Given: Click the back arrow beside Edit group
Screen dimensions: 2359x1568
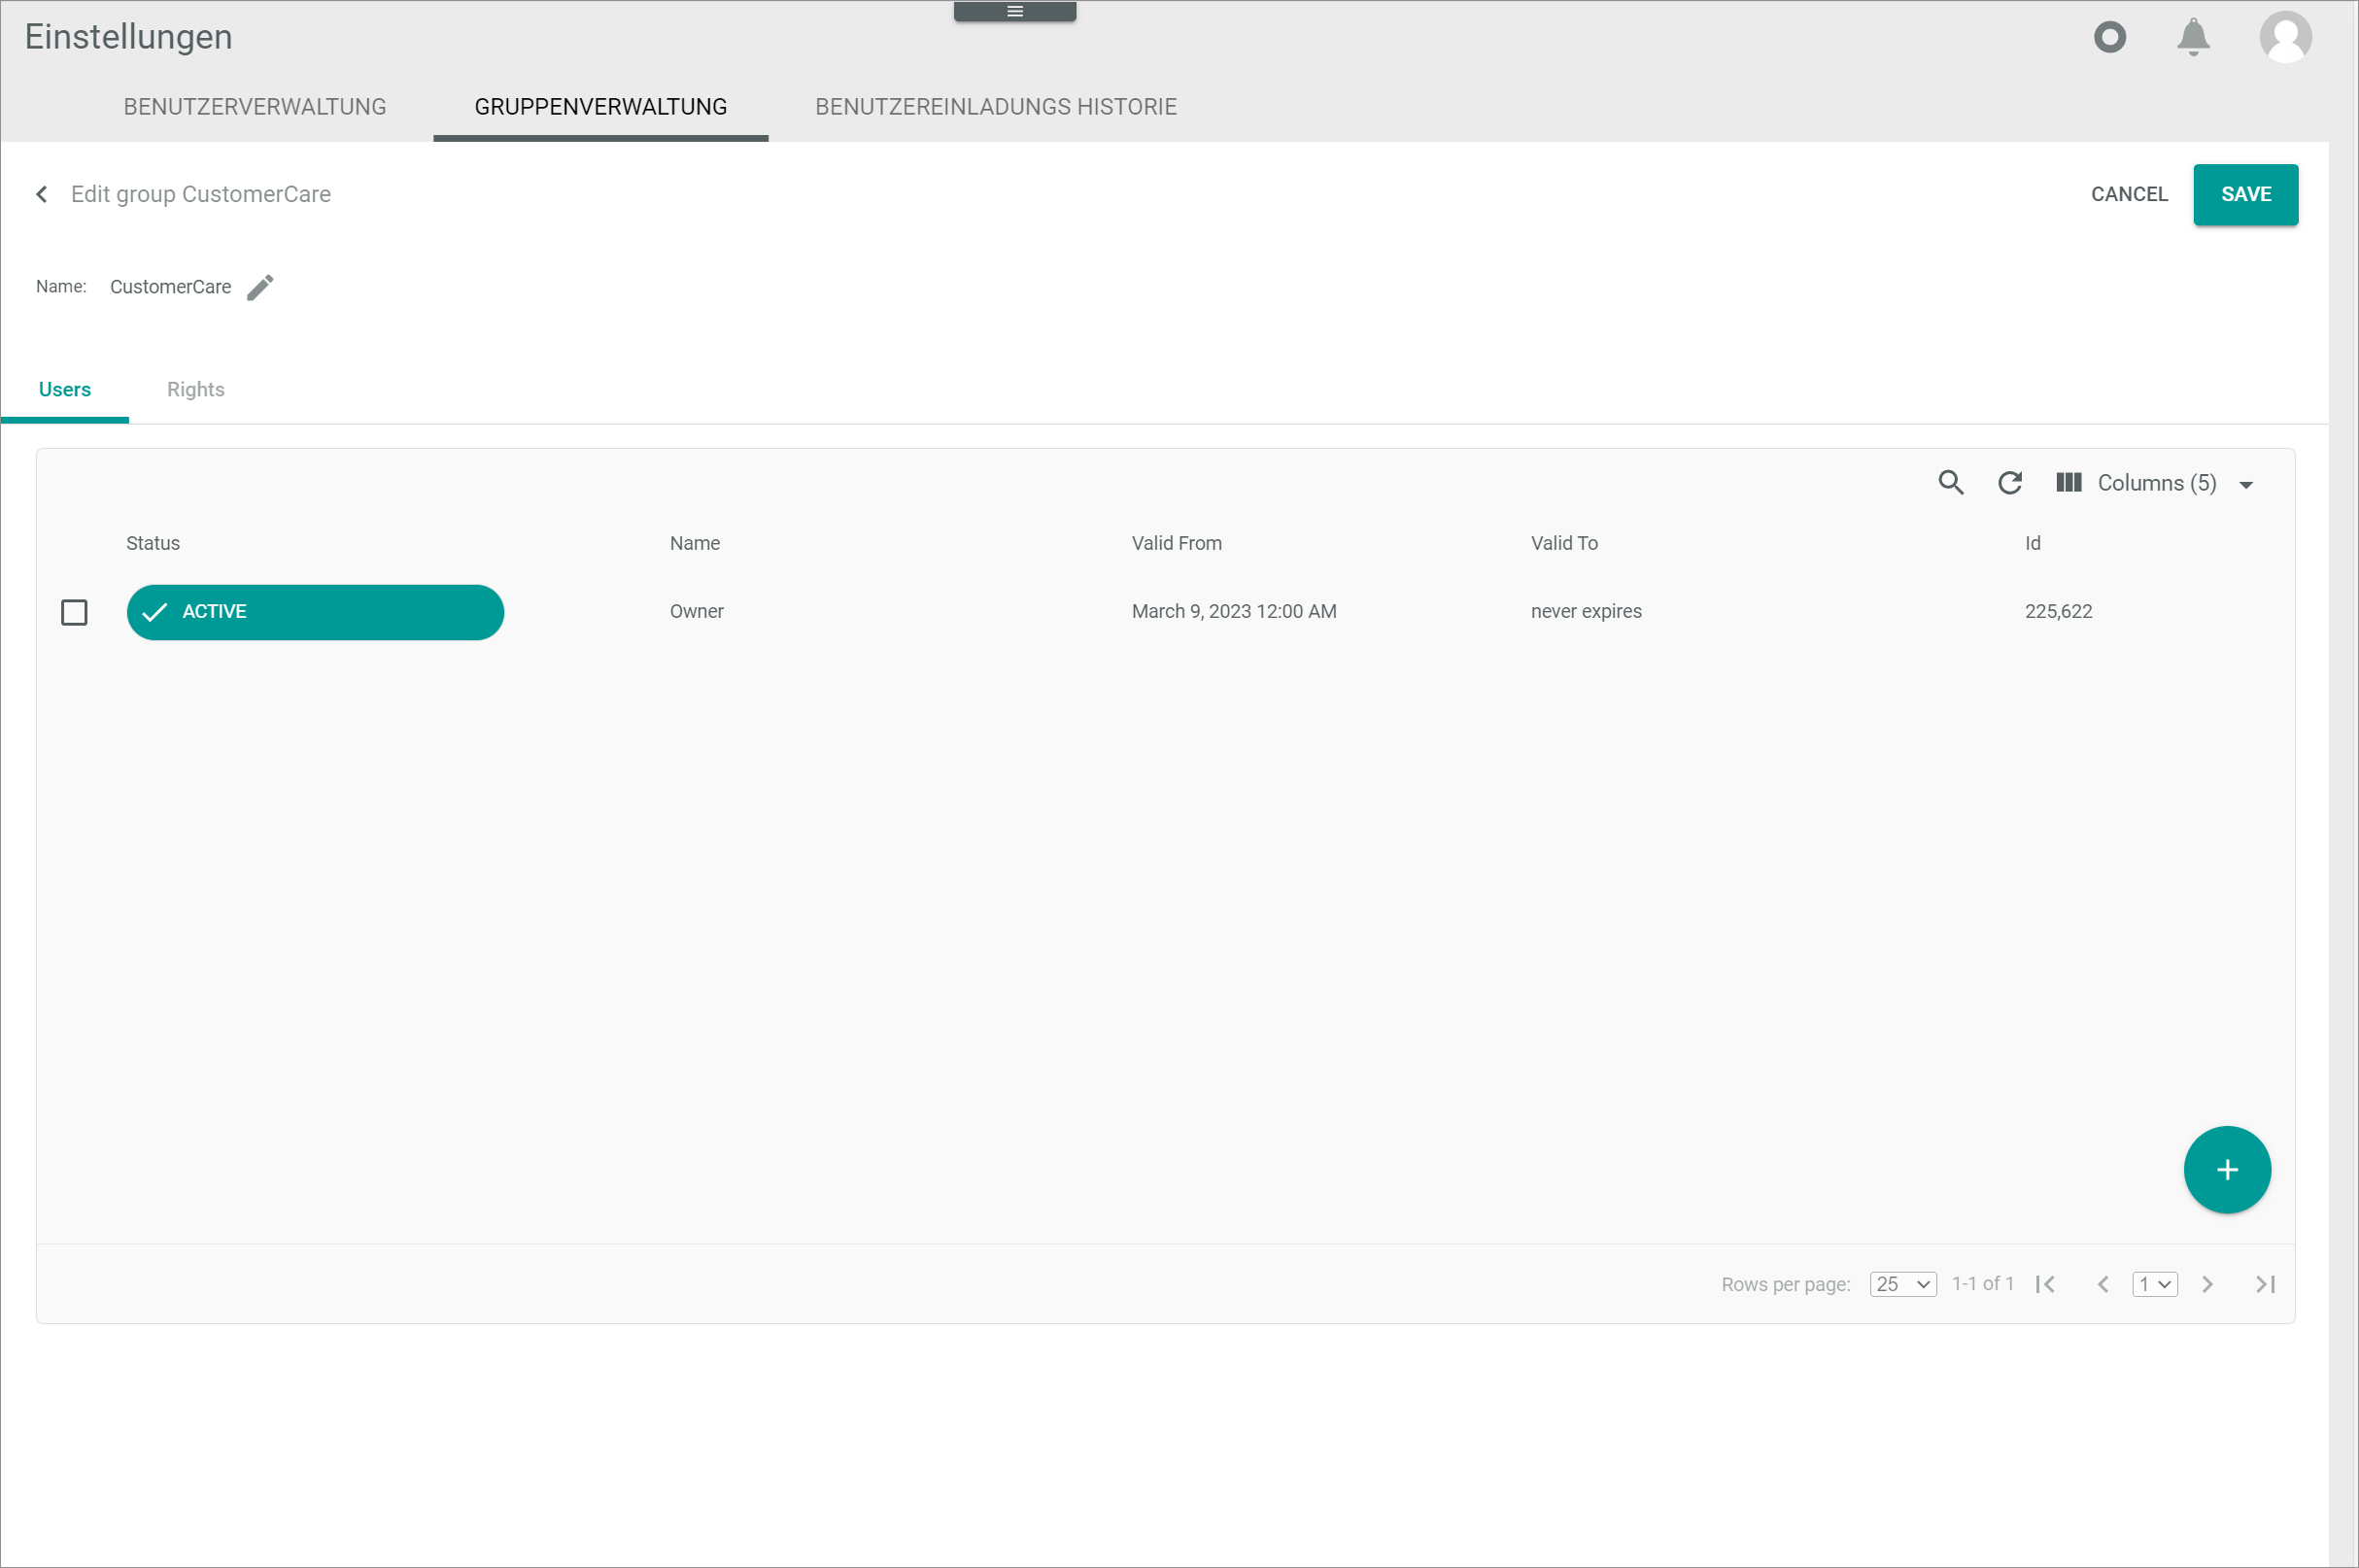Looking at the screenshot, I should pos(42,194).
